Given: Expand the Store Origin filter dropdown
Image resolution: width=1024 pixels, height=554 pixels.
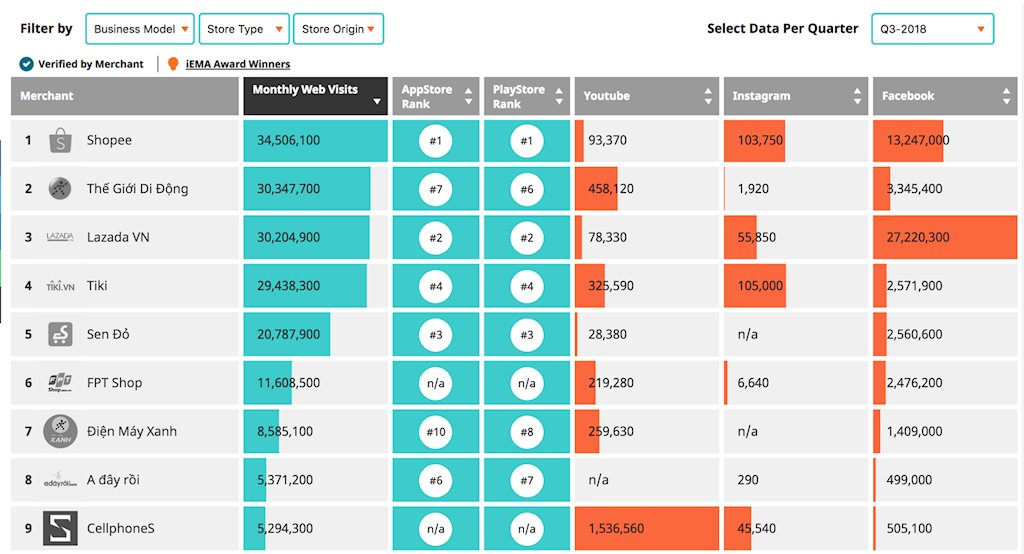Looking at the screenshot, I should [x=338, y=29].
